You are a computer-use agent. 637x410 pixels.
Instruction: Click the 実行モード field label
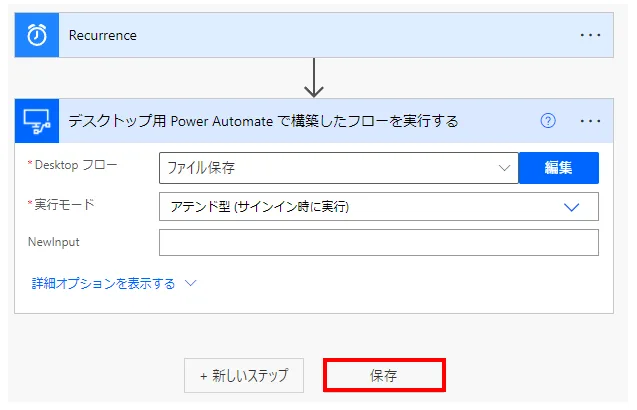point(62,204)
